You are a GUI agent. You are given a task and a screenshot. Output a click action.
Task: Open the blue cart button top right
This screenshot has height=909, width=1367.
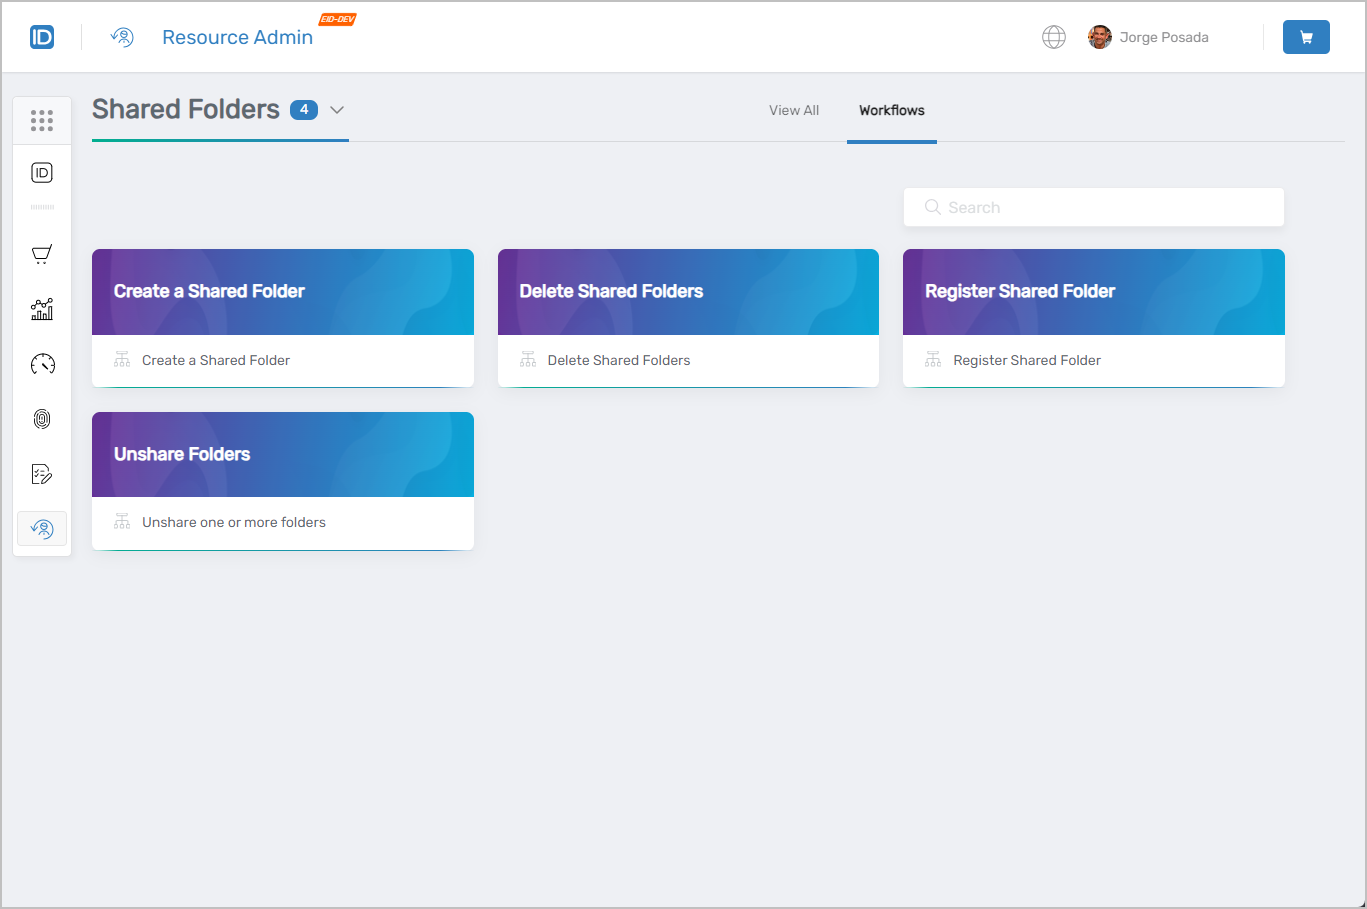tap(1306, 37)
